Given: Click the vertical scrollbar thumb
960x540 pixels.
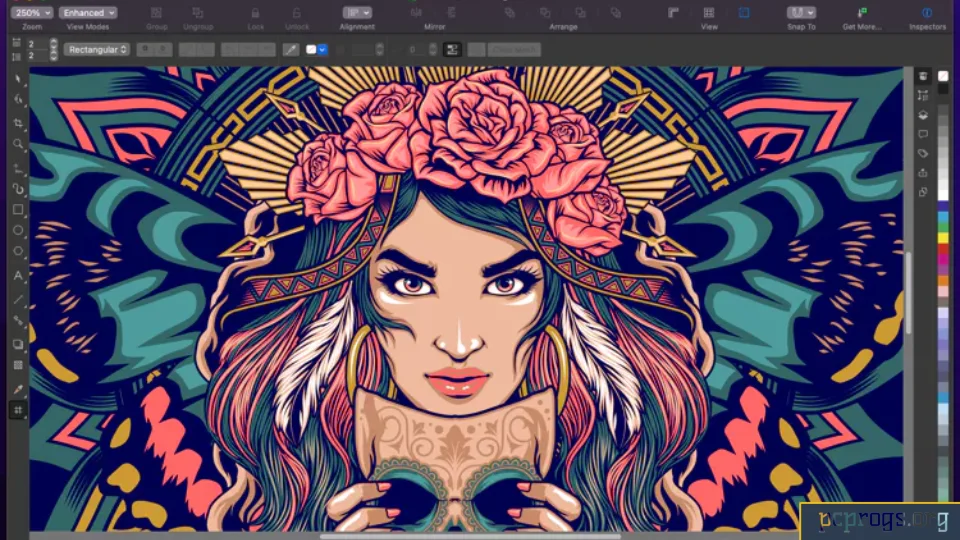Looking at the screenshot, I should coord(909,293).
